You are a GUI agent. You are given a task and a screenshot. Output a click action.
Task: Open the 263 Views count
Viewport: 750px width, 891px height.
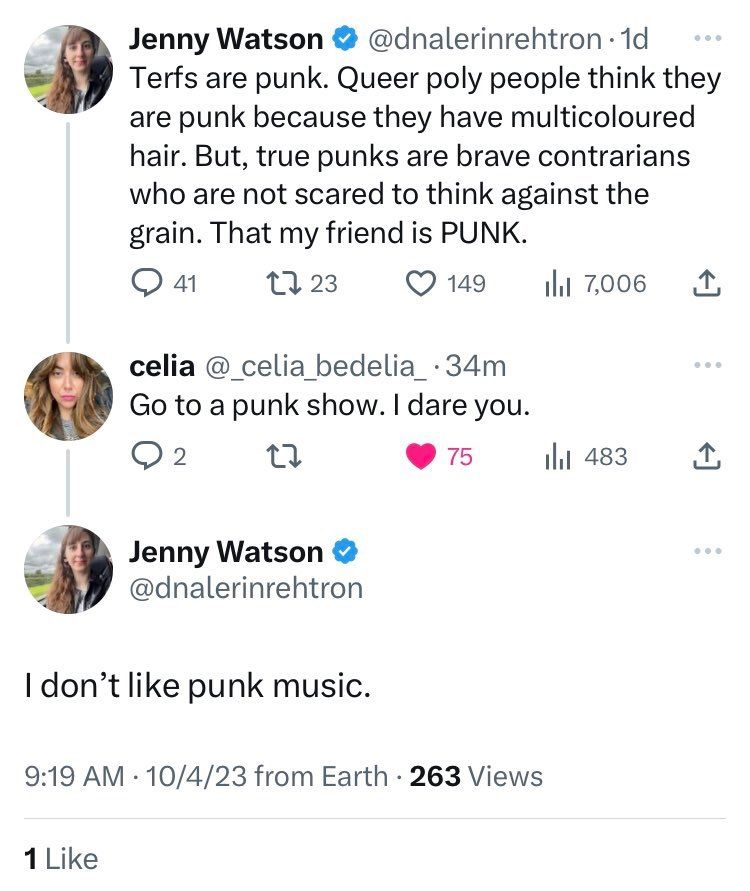pyautogui.click(x=476, y=776)
